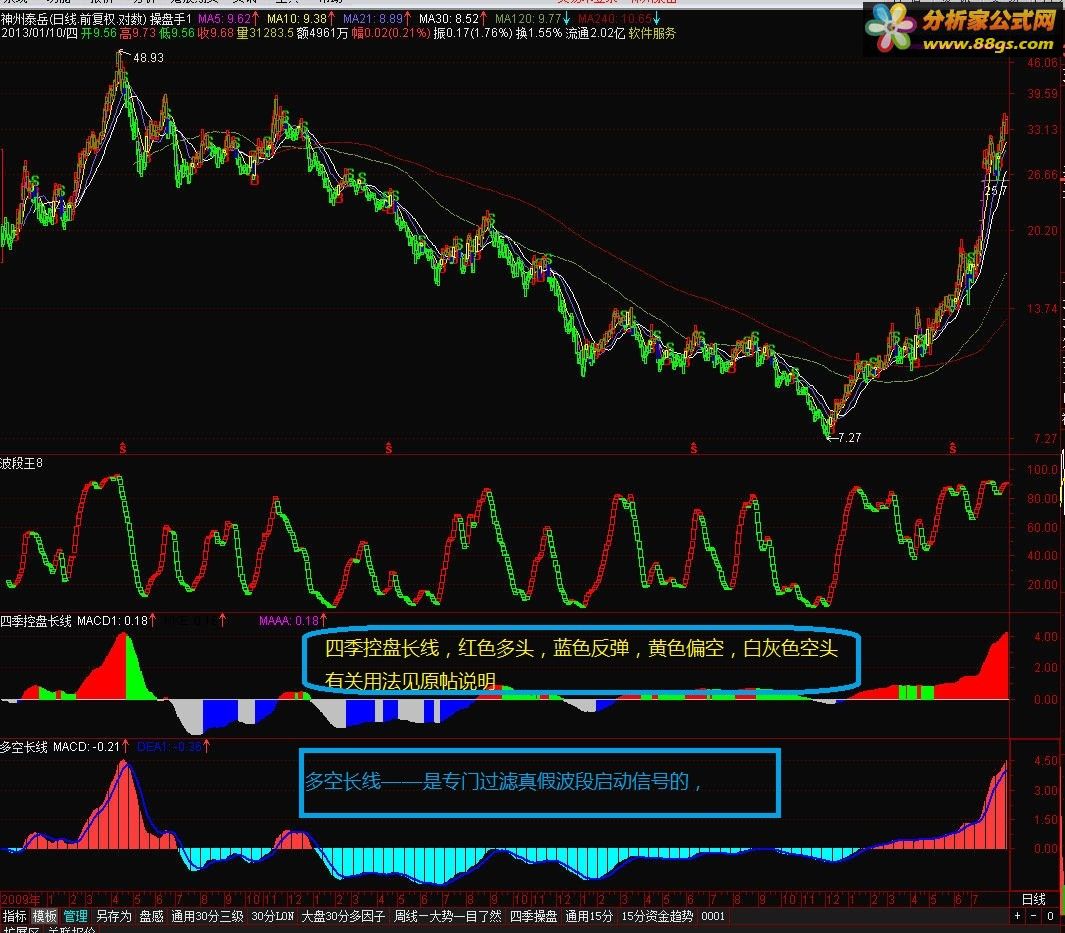Click the 100.0 axis value of 波段王8
Viewport: 1065px width, 933px height.
[1042, 469]
